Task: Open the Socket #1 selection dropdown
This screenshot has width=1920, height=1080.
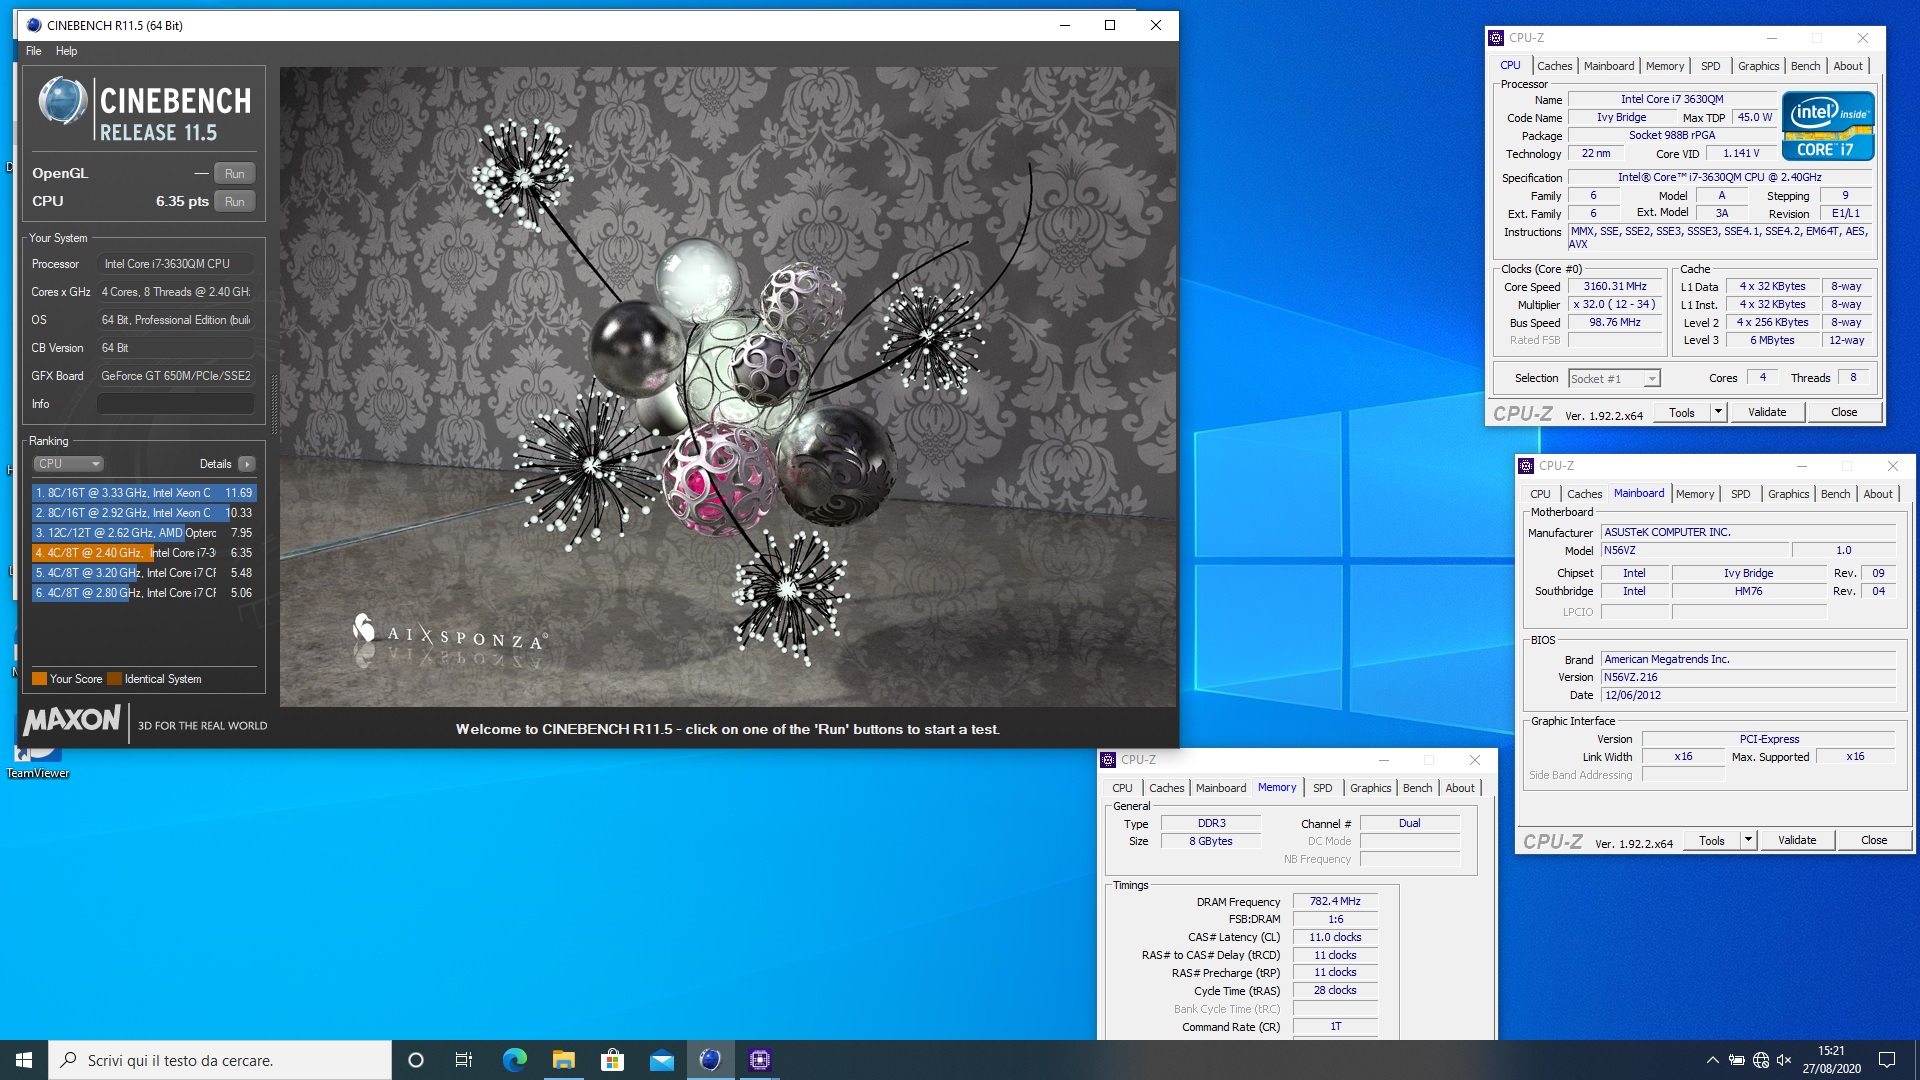Action: pos(1614,379)
